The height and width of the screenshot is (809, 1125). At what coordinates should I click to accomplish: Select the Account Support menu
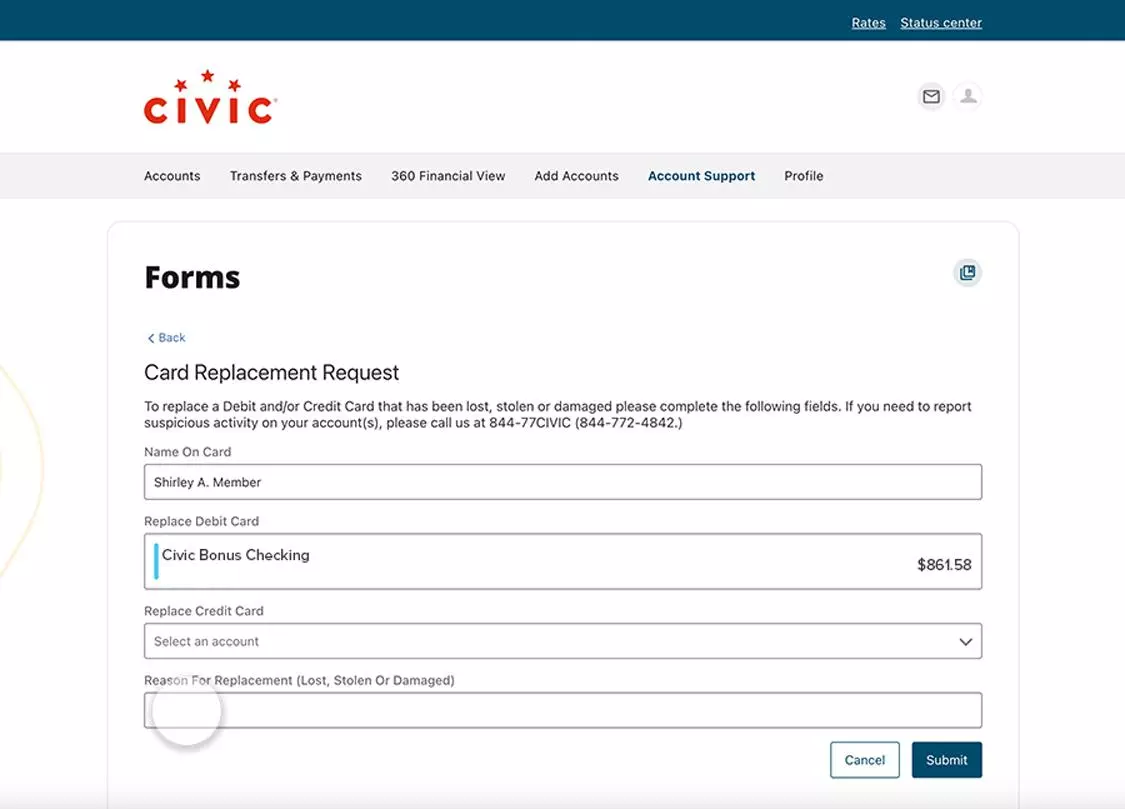coord(701,176)
